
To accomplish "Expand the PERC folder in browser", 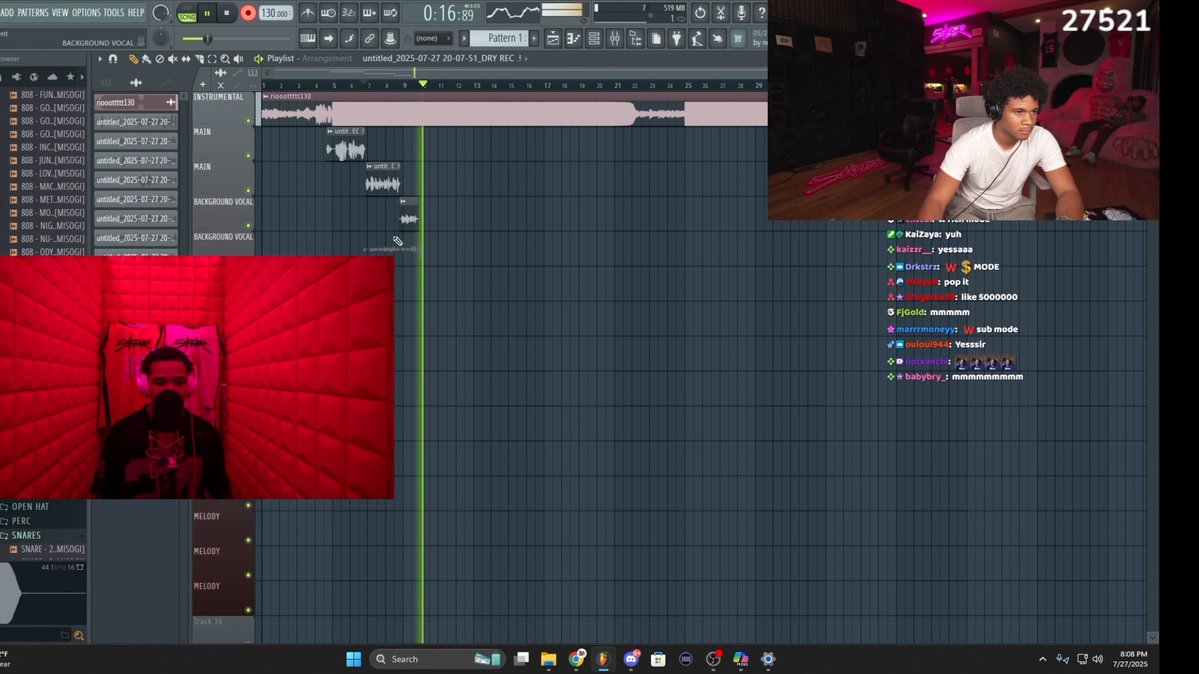I will [21, 521].
